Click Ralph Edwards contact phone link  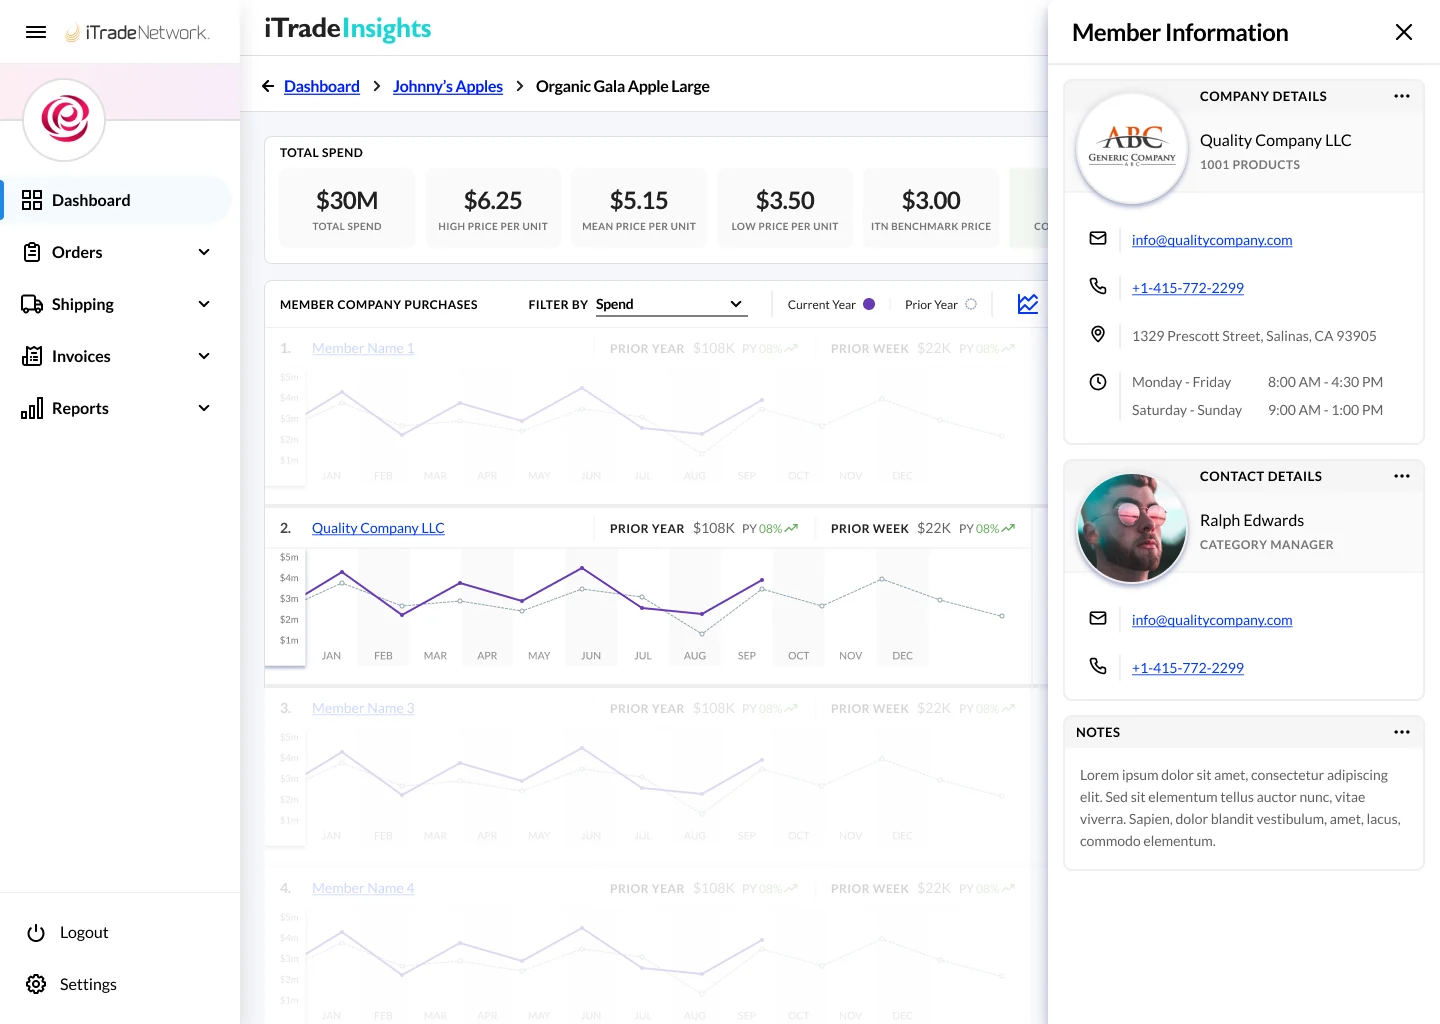[x=1188, y=668]
